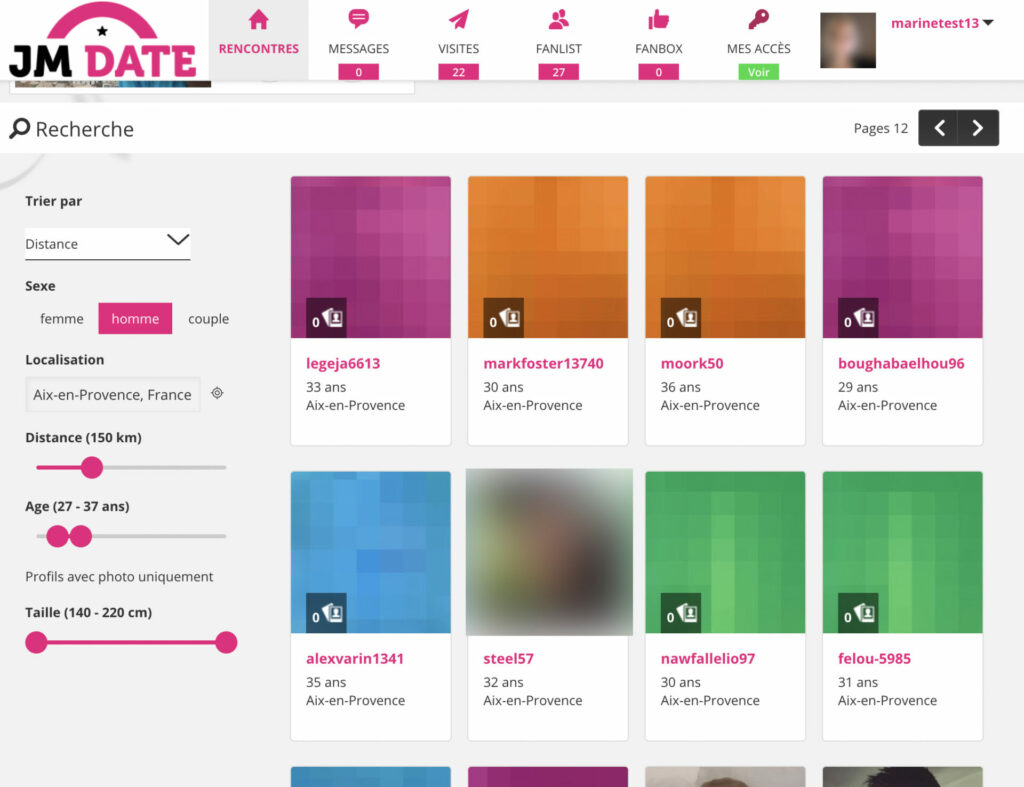
Task: Open legeja6613 profile link
Action: click(343, 363)
